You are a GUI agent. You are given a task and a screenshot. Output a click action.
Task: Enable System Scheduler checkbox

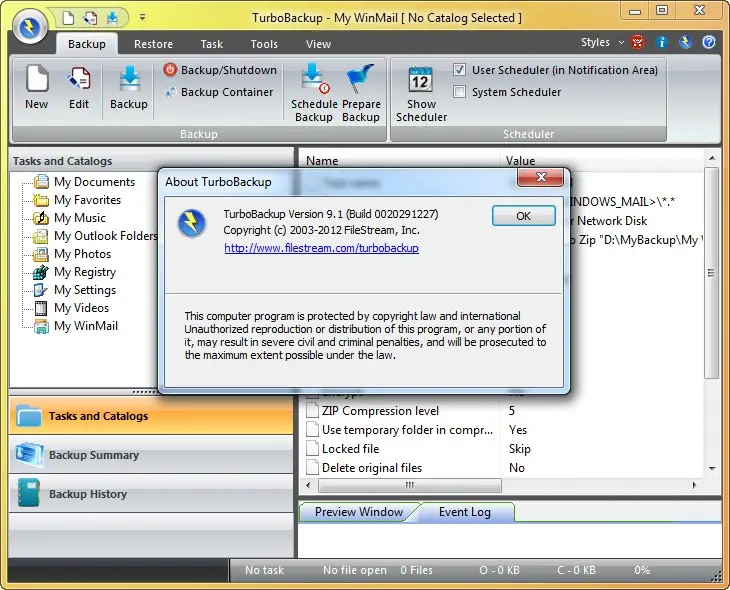coord(460,92)
